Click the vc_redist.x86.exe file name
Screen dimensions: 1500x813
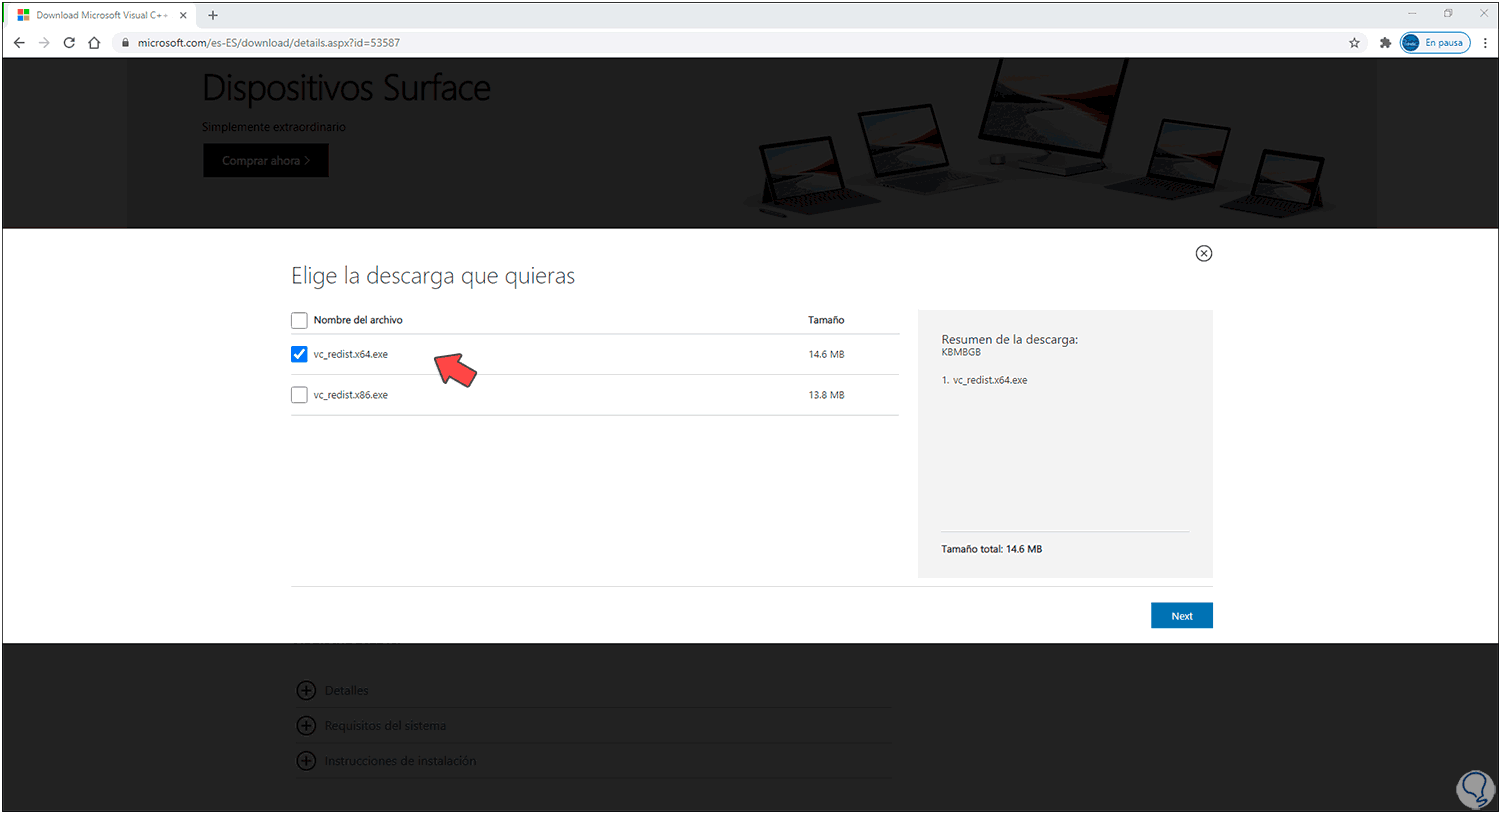pyautogui.click(x=351, y=395)
